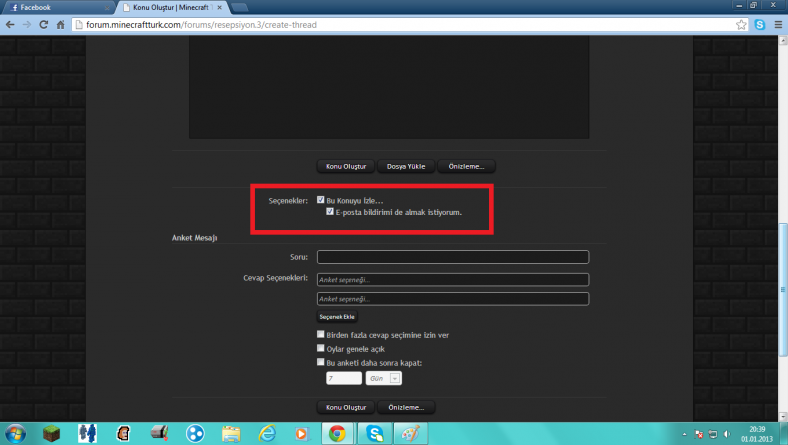Check Oylar genele açık option
Screen dimensions: 788x445
tap(321, 347)
